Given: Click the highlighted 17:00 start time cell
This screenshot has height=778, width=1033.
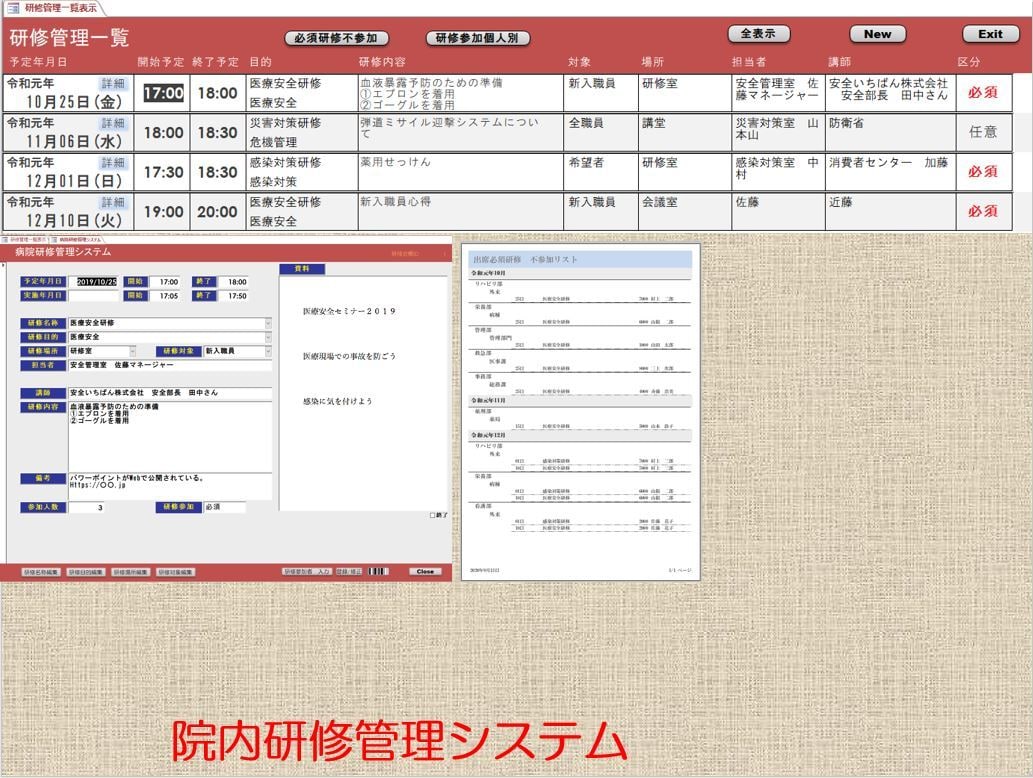Looking at the screenshot, I should [x=163, y=93].
